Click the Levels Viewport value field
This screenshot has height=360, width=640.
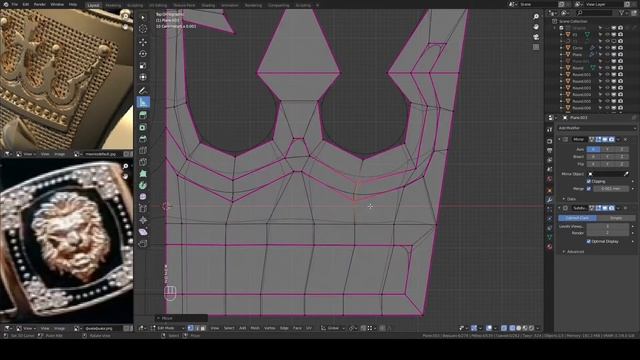(607, 226)
